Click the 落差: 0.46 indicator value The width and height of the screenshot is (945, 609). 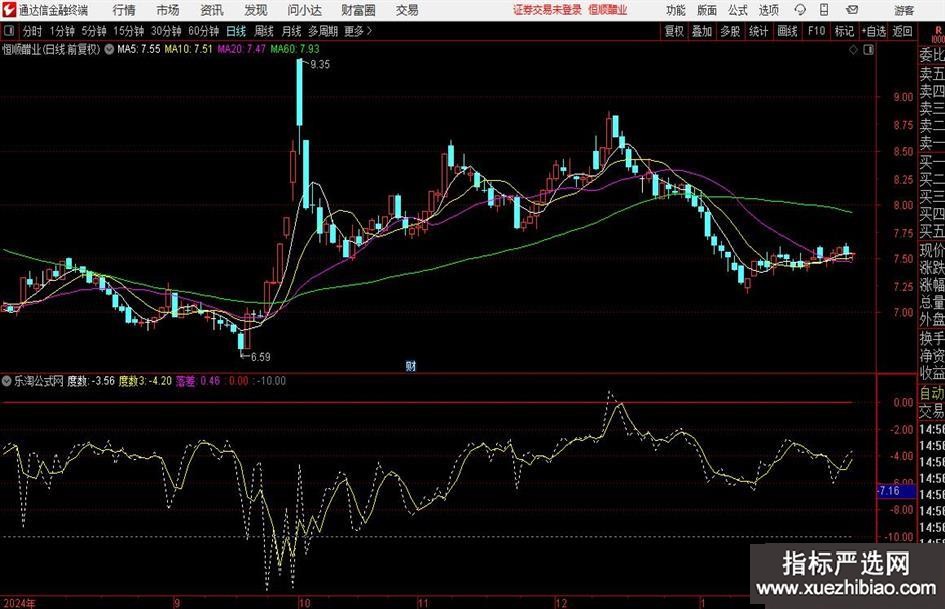(198, 381)
